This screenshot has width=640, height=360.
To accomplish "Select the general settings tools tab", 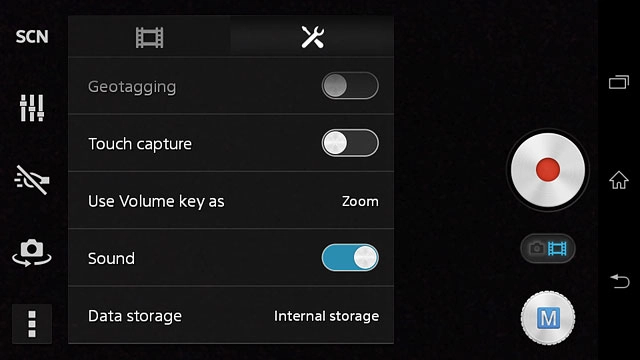I will coord(312,37).
